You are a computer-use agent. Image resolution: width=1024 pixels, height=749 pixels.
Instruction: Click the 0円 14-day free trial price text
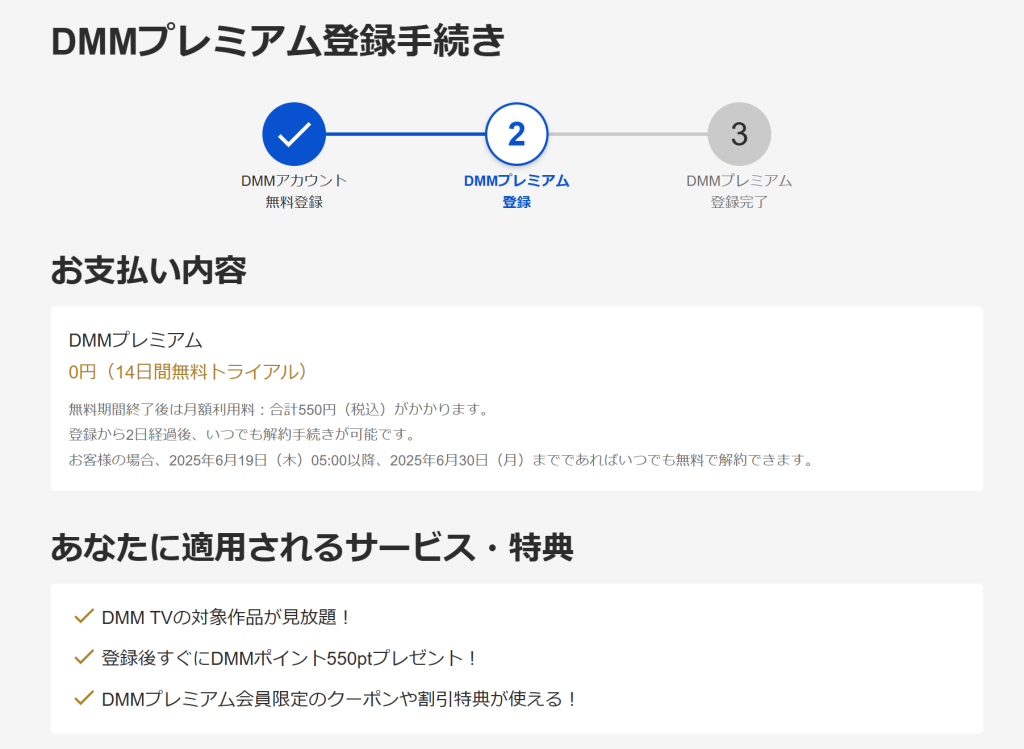[188, 372]
